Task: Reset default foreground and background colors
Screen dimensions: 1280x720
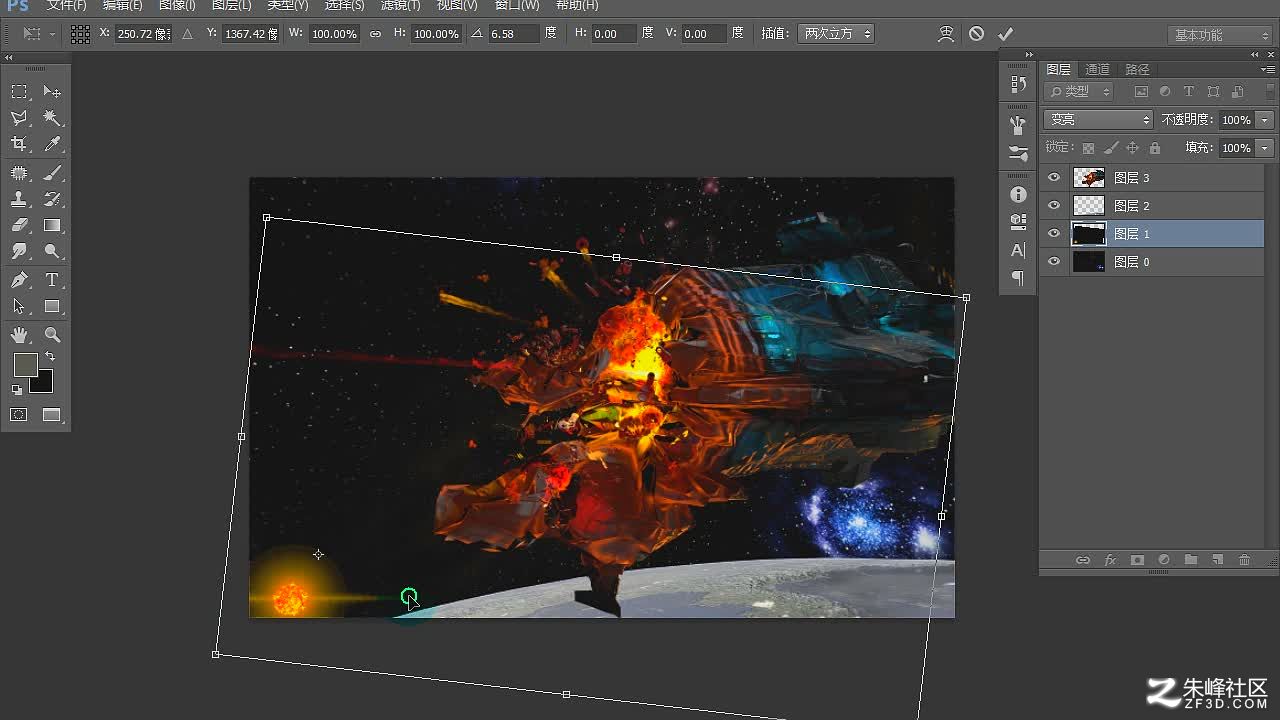Action: 16,391
